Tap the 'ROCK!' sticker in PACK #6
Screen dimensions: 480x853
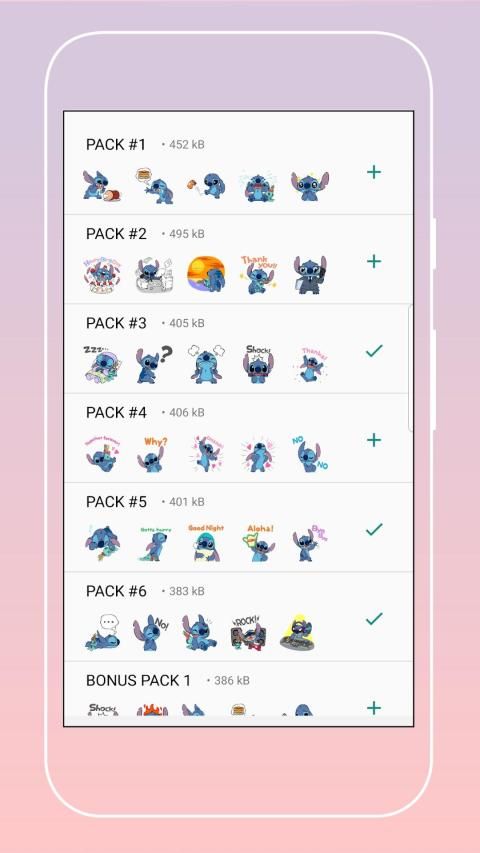tap(248, 633)
